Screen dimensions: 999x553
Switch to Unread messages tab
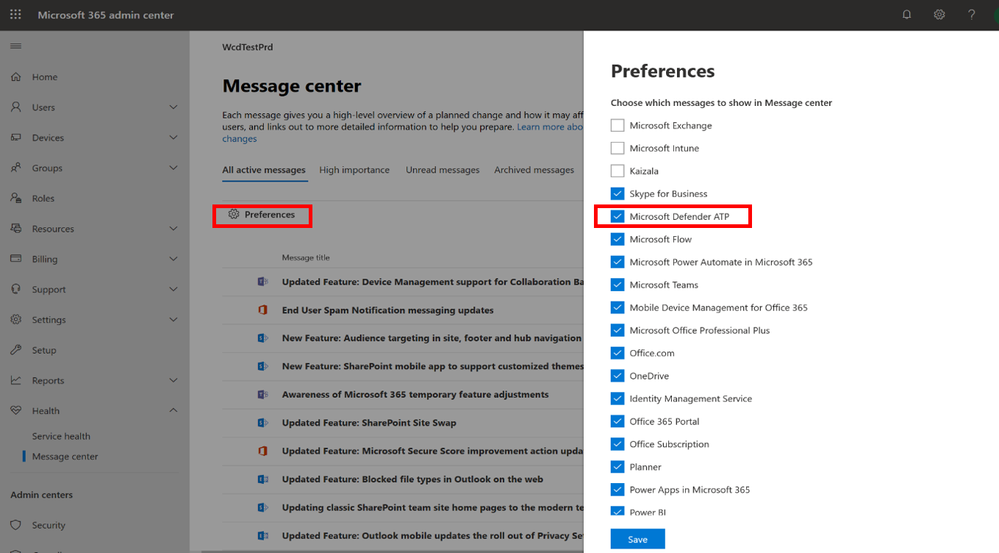pos(443,170)
